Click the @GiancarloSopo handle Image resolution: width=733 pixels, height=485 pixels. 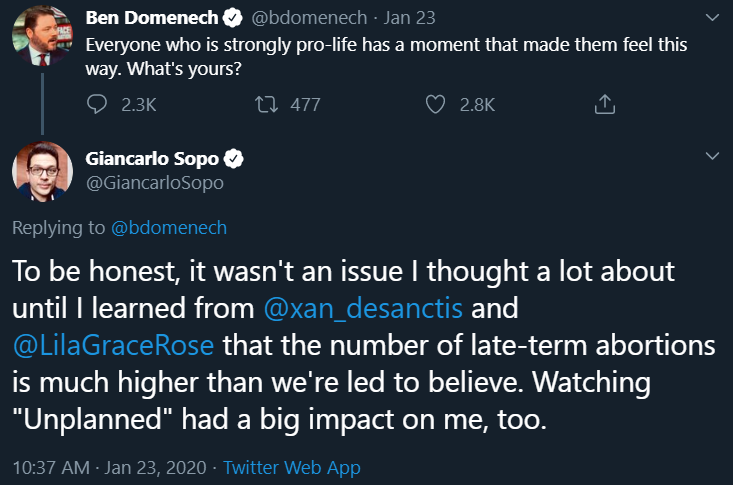153,183
